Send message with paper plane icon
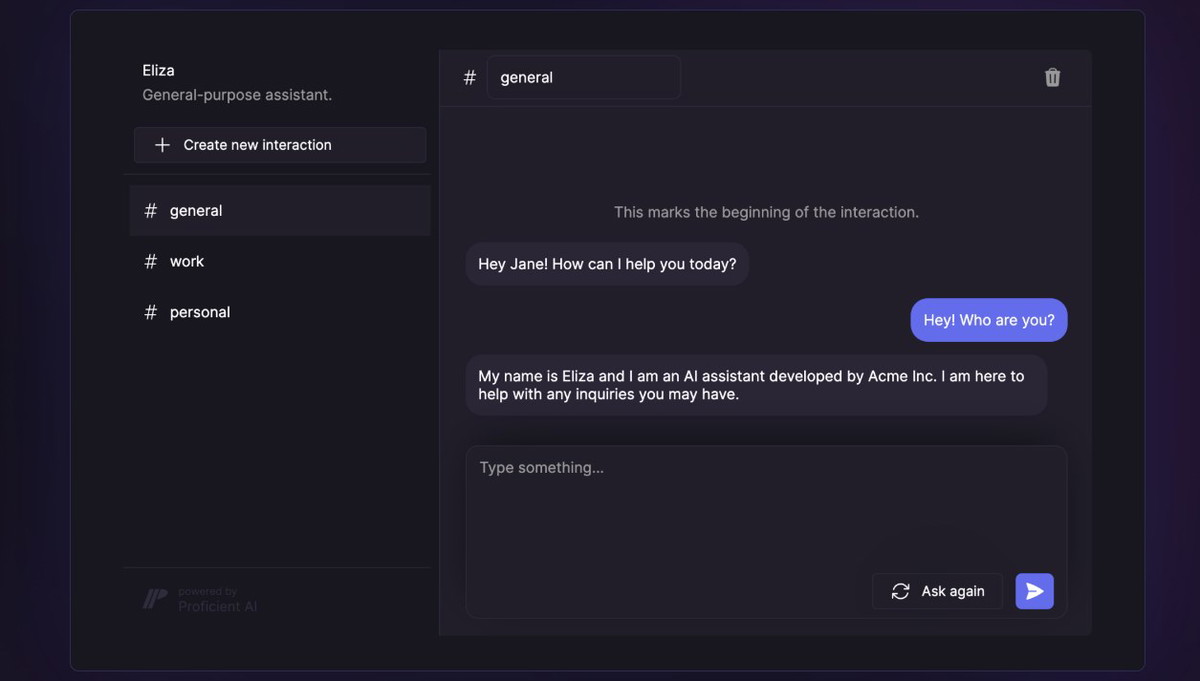1200x681 pixels. point(1034,591)
